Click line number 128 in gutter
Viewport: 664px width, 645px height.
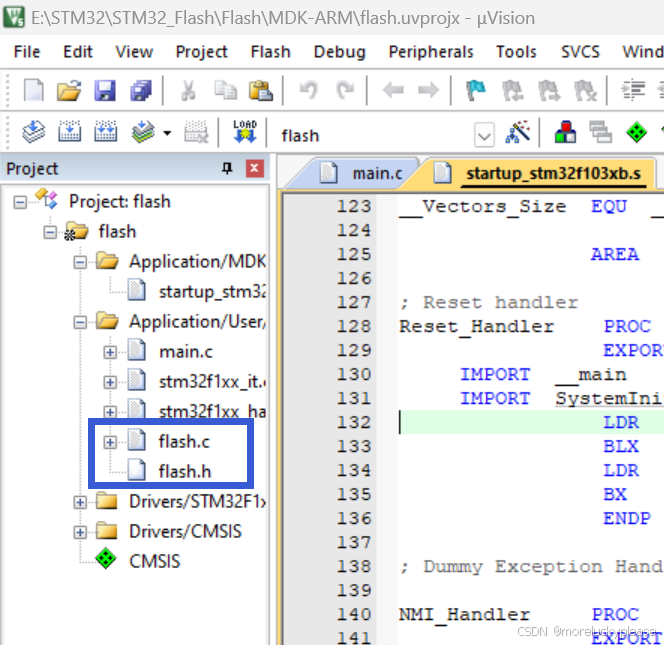[x=354, y=327]
